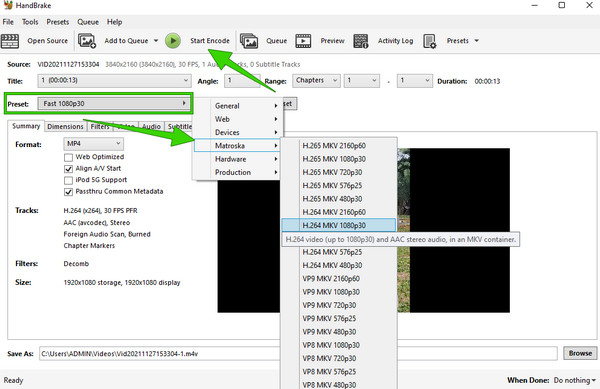Open the Range Chapters dropdown
This screenshot has width=600, height=389.
316,81
